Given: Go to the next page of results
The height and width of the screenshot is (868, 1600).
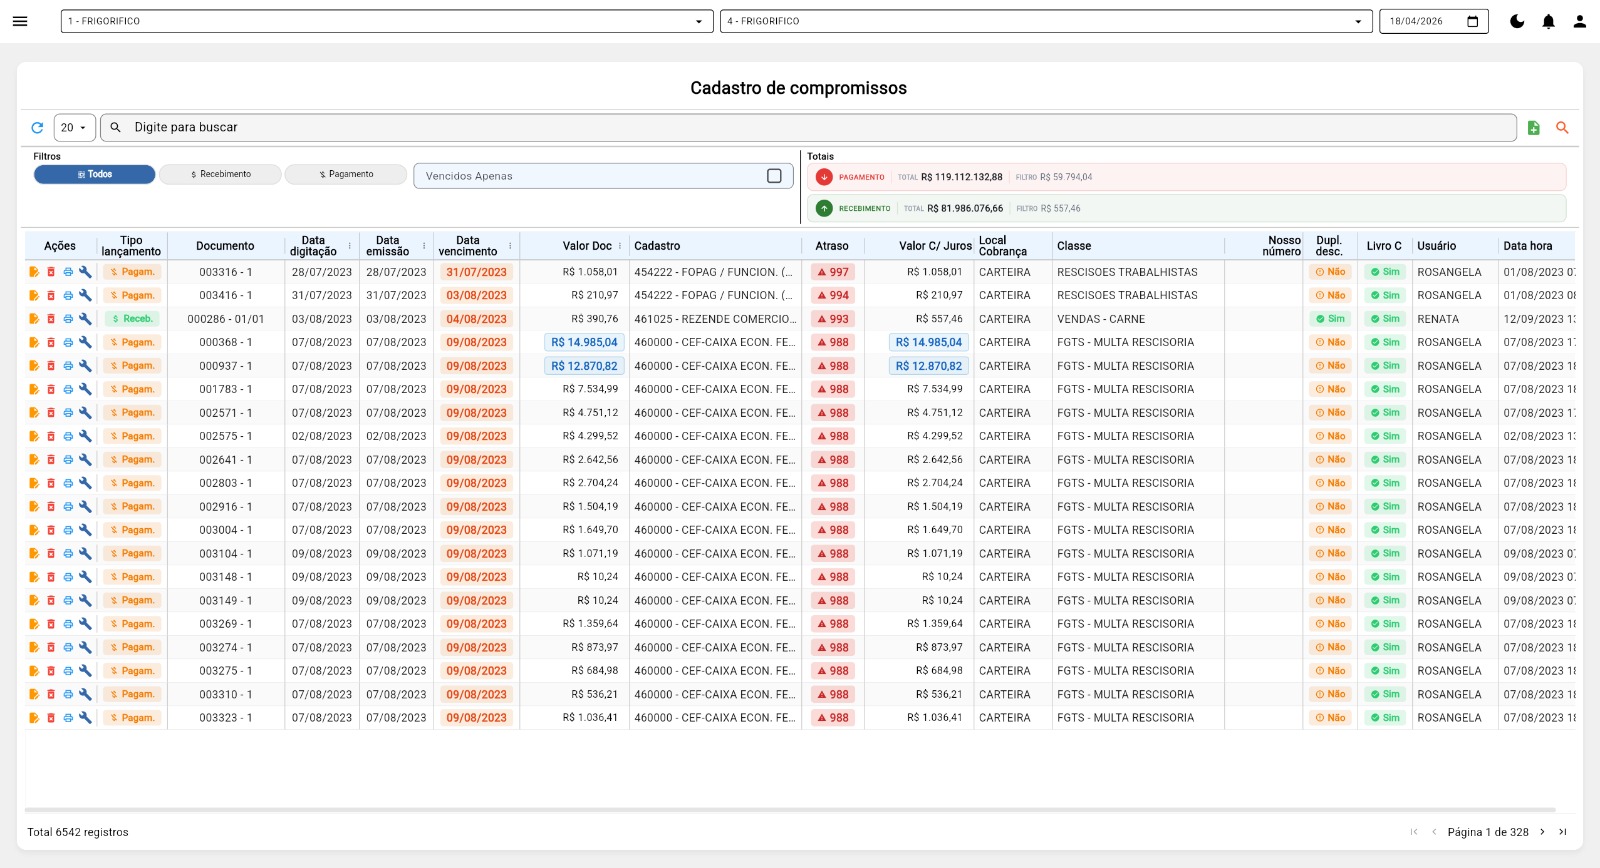Looking at the screenshot, I should point(1542,832).
